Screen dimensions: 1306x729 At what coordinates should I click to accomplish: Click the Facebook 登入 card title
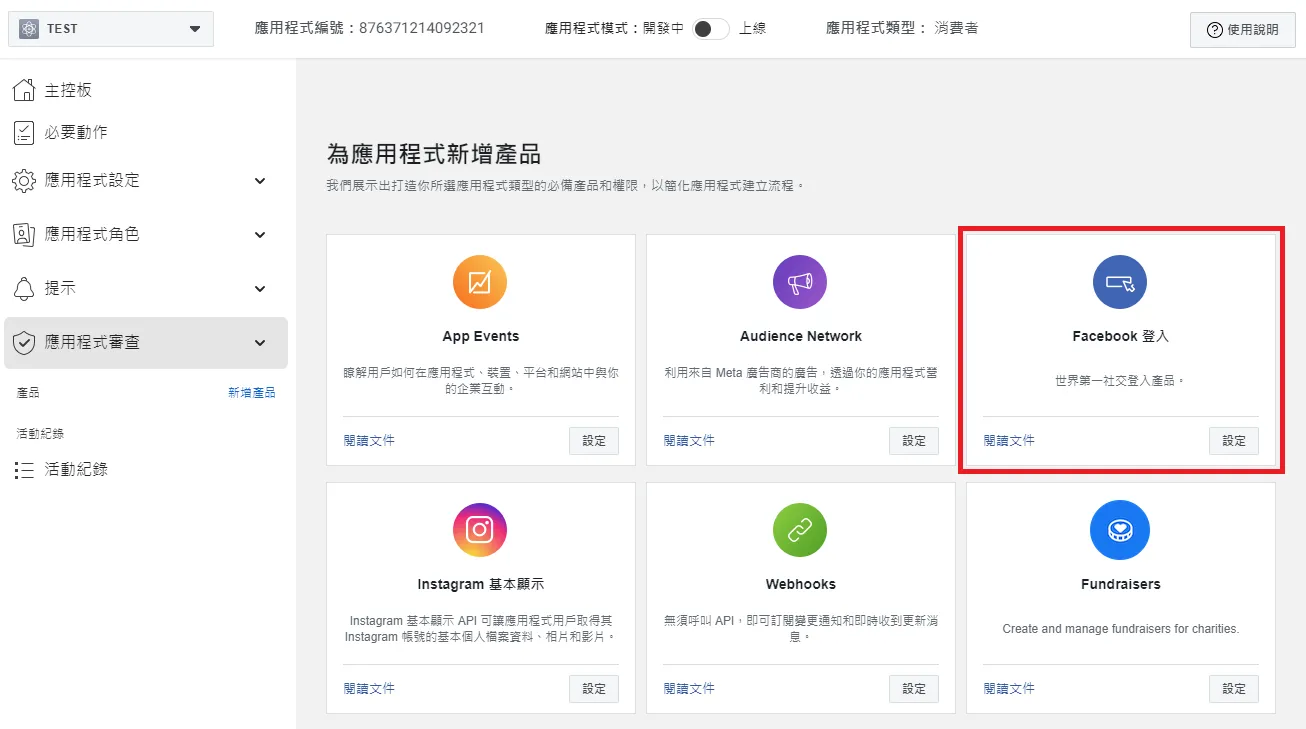pos(1121,336)
